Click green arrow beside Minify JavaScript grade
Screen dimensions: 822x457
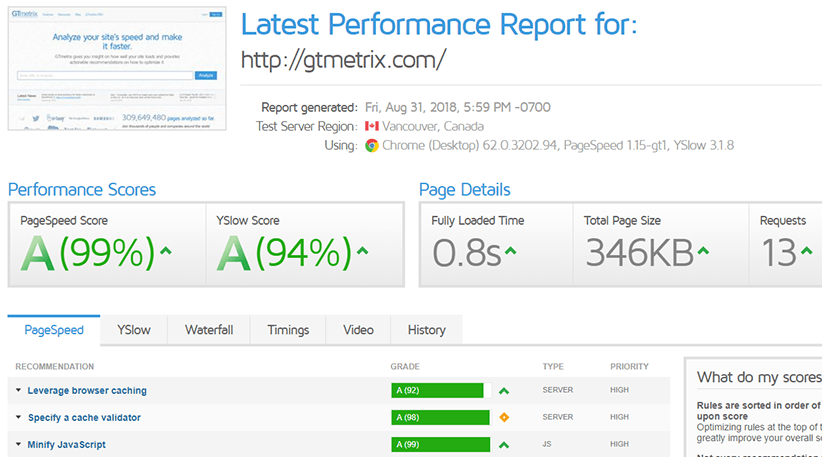point(504,445)
